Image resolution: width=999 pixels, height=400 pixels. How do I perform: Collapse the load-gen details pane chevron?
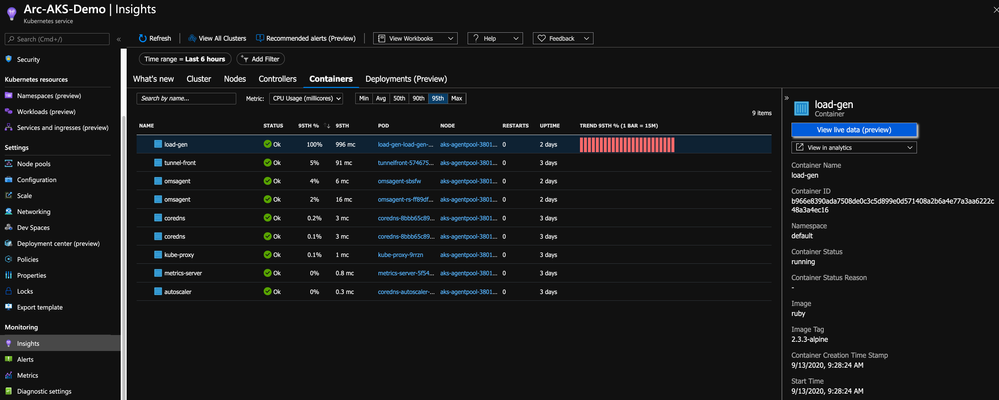[x=786, y=98]
